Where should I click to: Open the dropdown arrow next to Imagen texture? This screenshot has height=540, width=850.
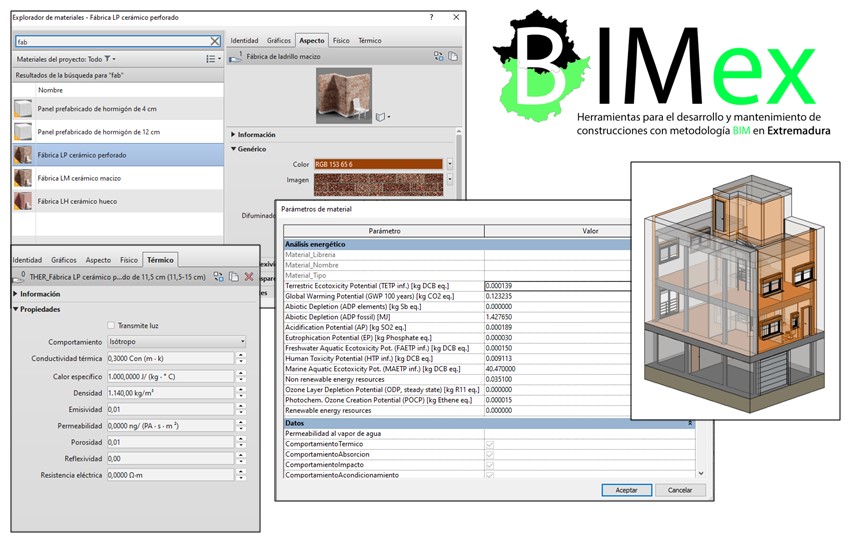pyautogui.click(x=449, y=179)
